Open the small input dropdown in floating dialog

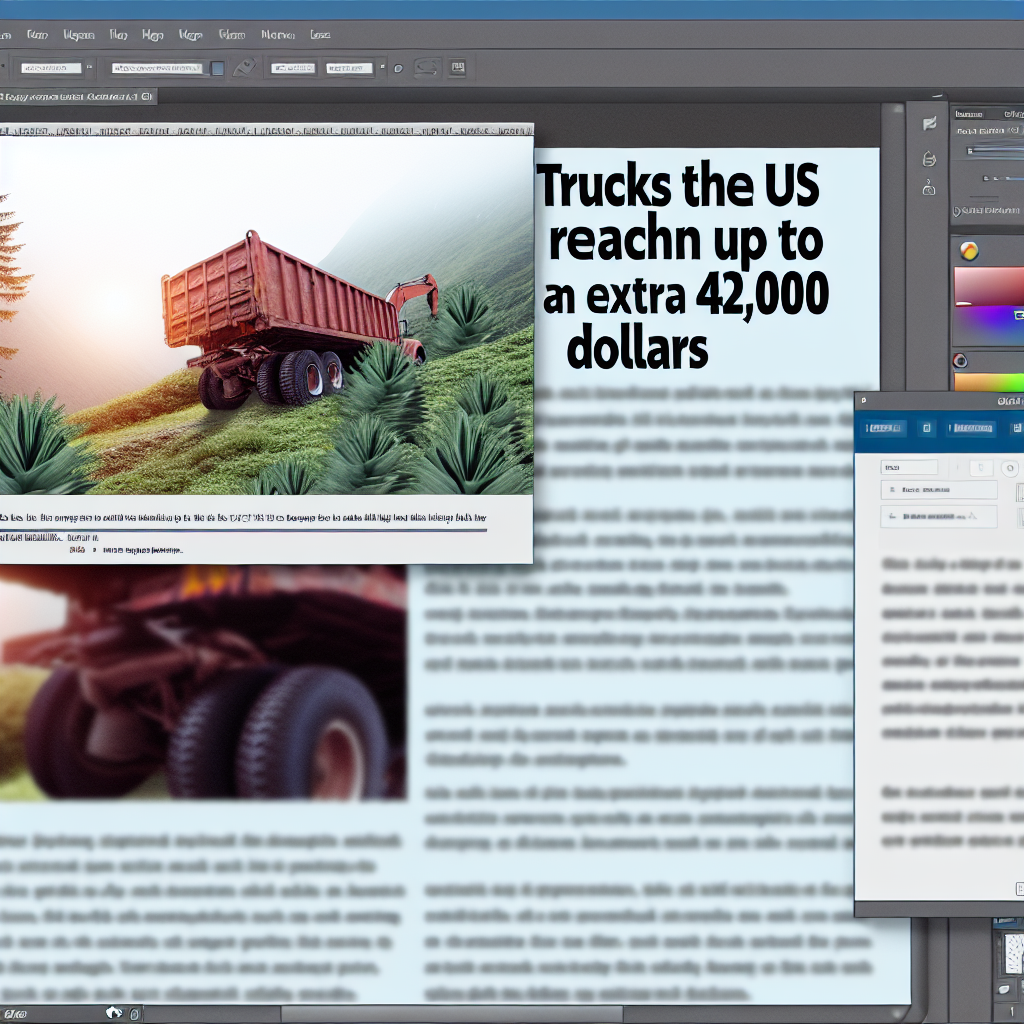[x=908, y=467]
